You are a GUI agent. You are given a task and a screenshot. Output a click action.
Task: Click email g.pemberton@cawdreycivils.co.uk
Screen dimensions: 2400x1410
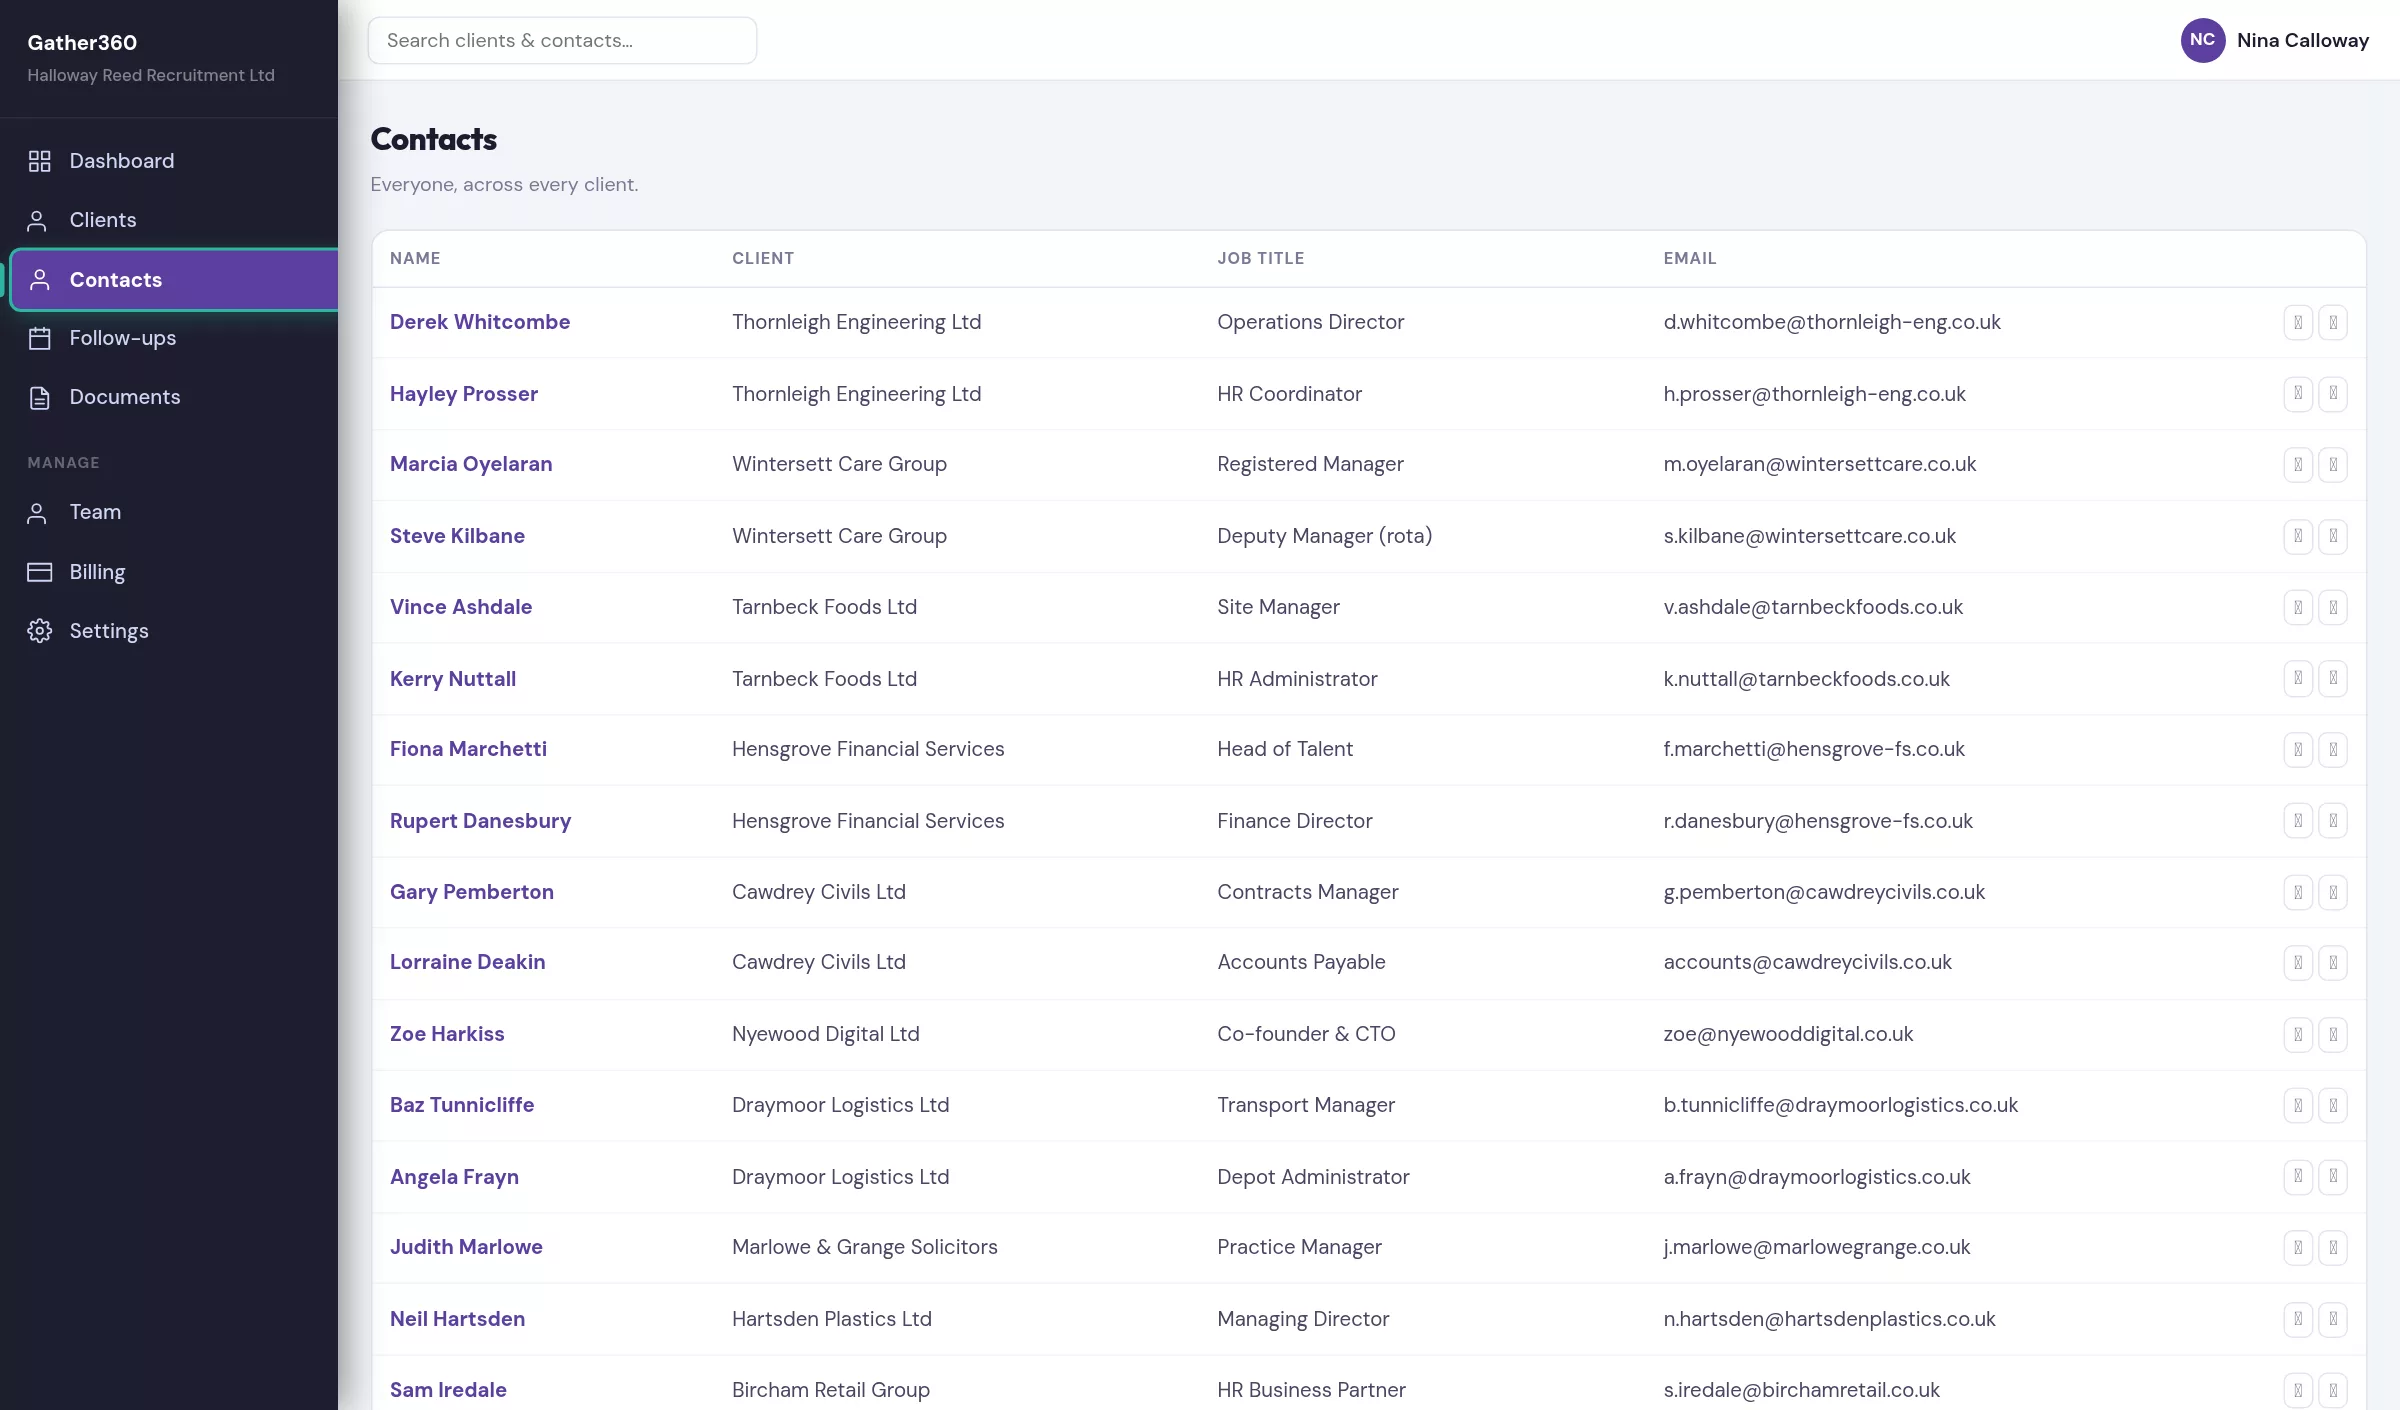[x=1824, y=892]
